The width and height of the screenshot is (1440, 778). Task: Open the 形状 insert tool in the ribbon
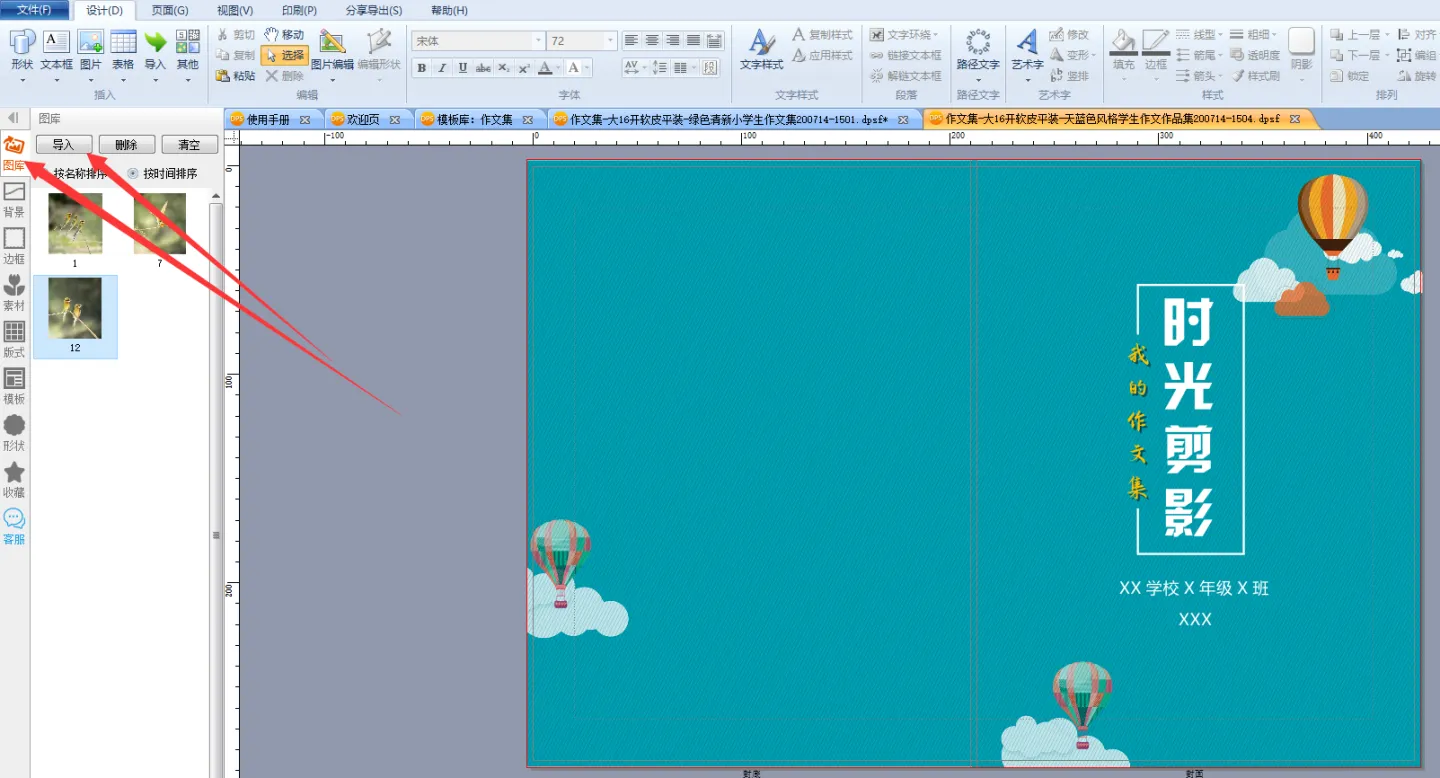(x=22, y=50)
